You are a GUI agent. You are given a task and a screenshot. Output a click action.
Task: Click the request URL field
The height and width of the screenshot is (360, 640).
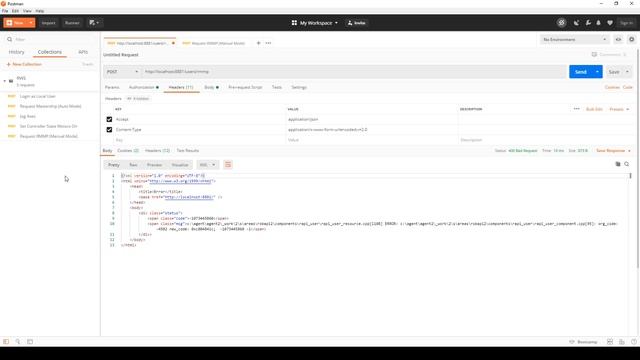[354, 72]
